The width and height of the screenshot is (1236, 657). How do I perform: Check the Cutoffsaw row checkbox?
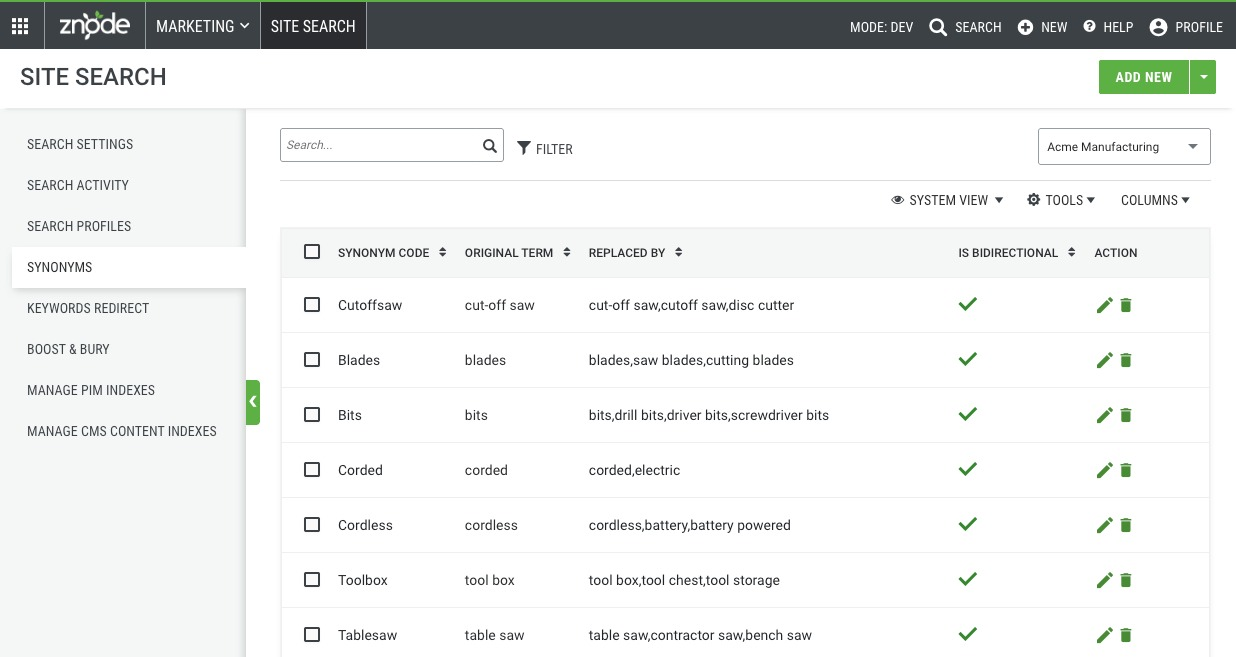pos(312,305)
